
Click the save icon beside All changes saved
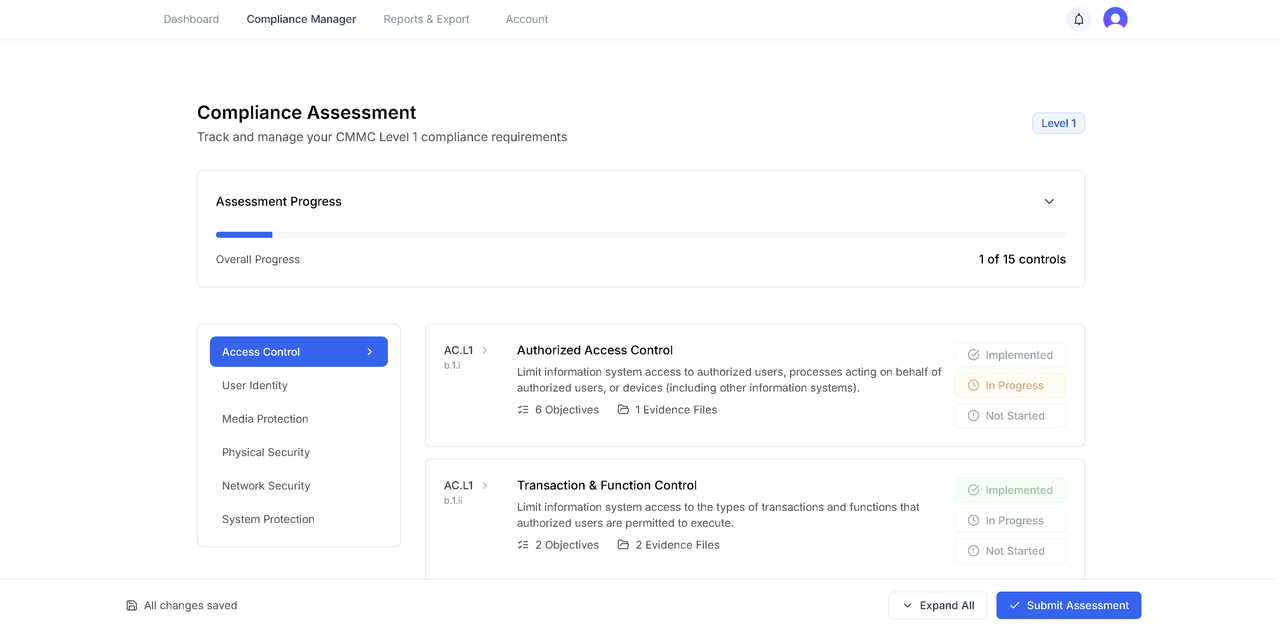tap(132, 605)
